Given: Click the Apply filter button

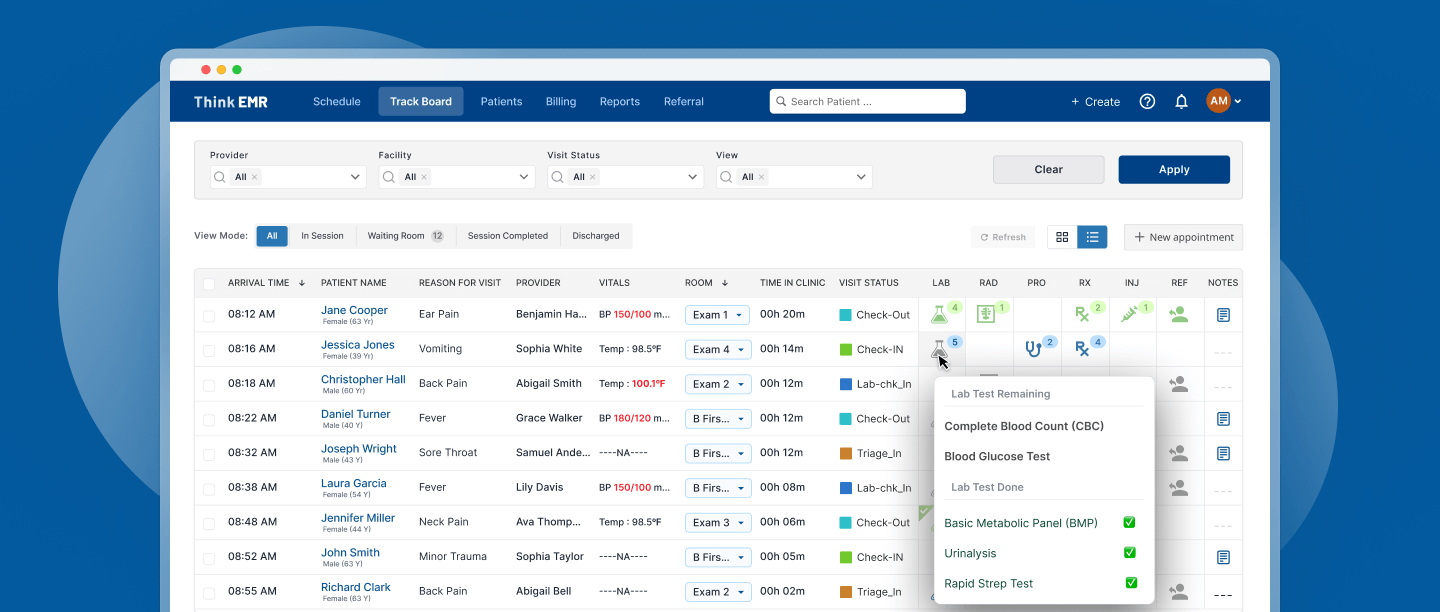Looking at the screenshot, I should (x=1174, y=169).
